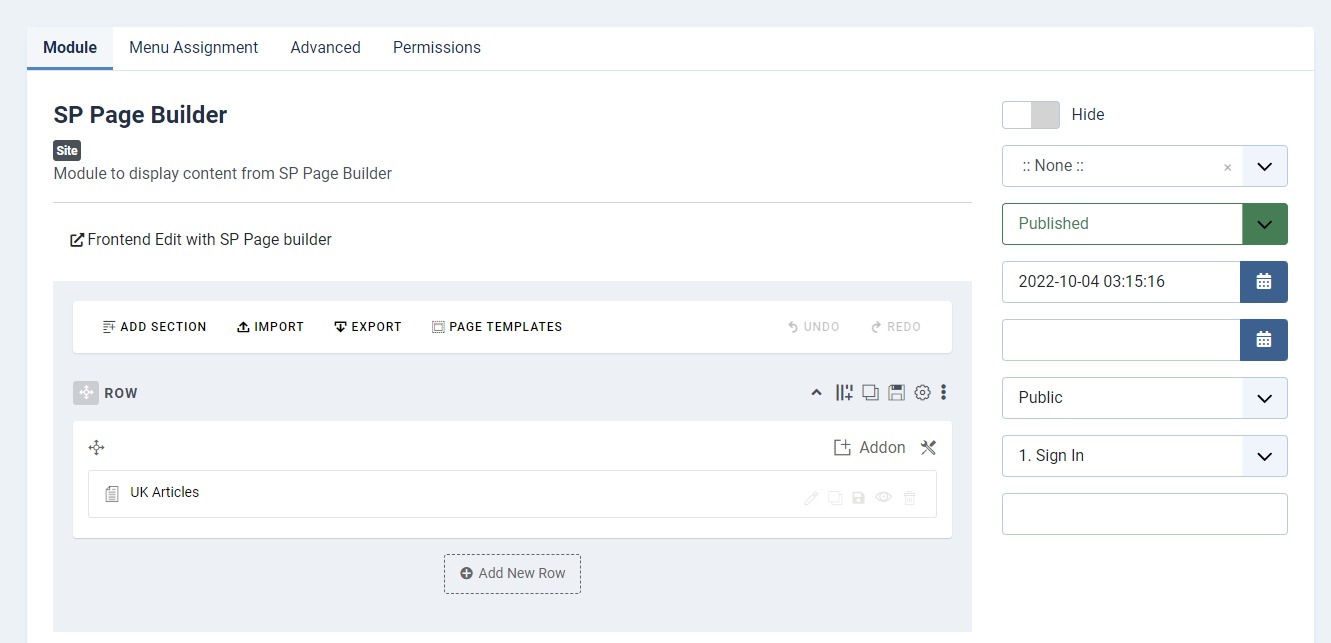Open the '1. Sign In' ordering dropdown
Image resolution: width=1331 pixels, height=643 pixels.
click(1264, 456)
